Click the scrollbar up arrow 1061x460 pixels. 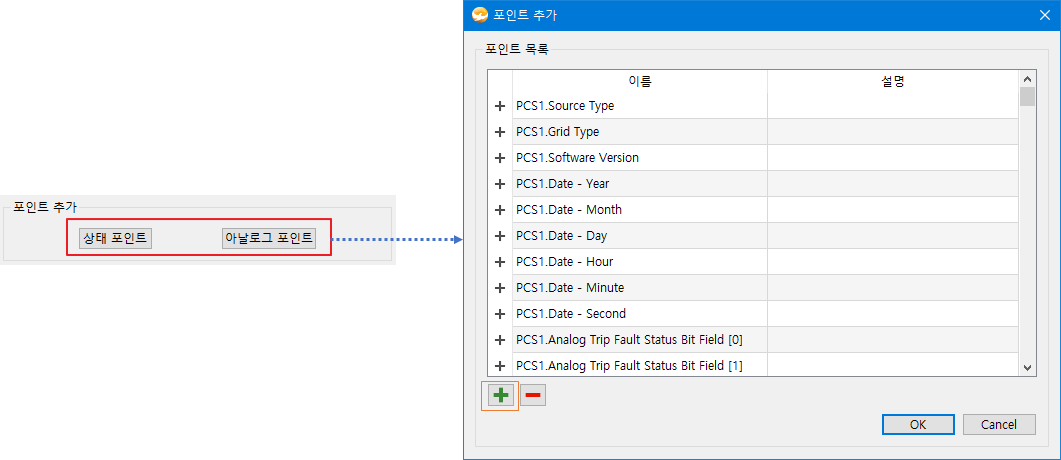click(x=1026, y=78)
